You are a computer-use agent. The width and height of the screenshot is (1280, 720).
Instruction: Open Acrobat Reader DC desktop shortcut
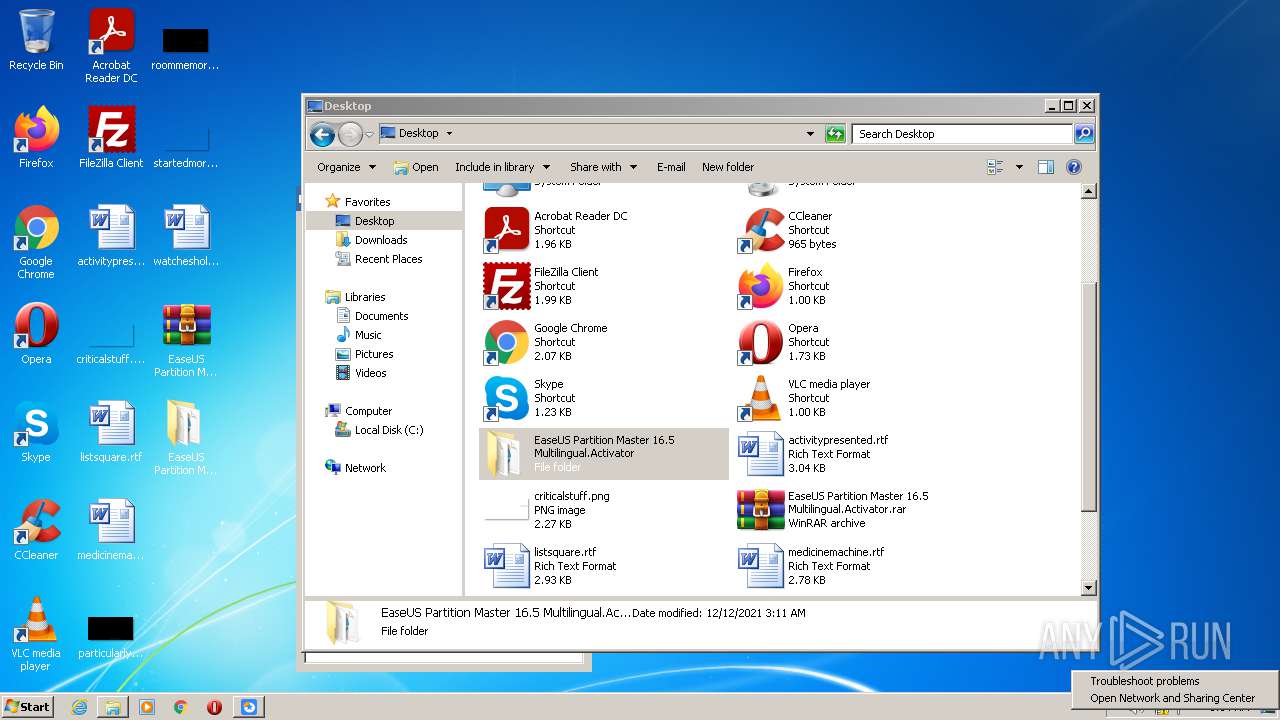point(111,45)
